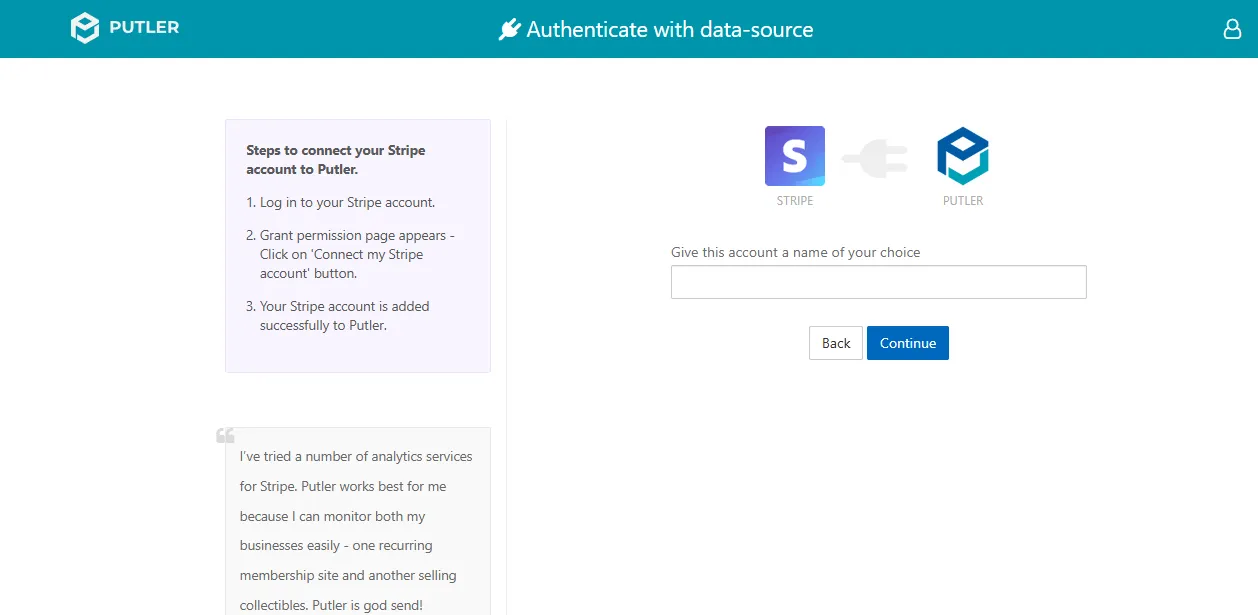Screen dimensions: 1258x615
Task: Click the plug icon beside header title
Action: [510, 30]
